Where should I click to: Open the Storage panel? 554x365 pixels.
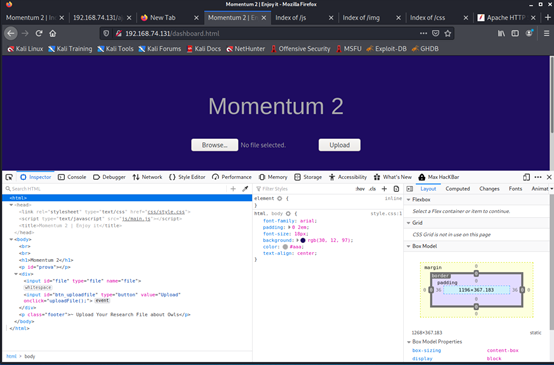click(308, 177)
